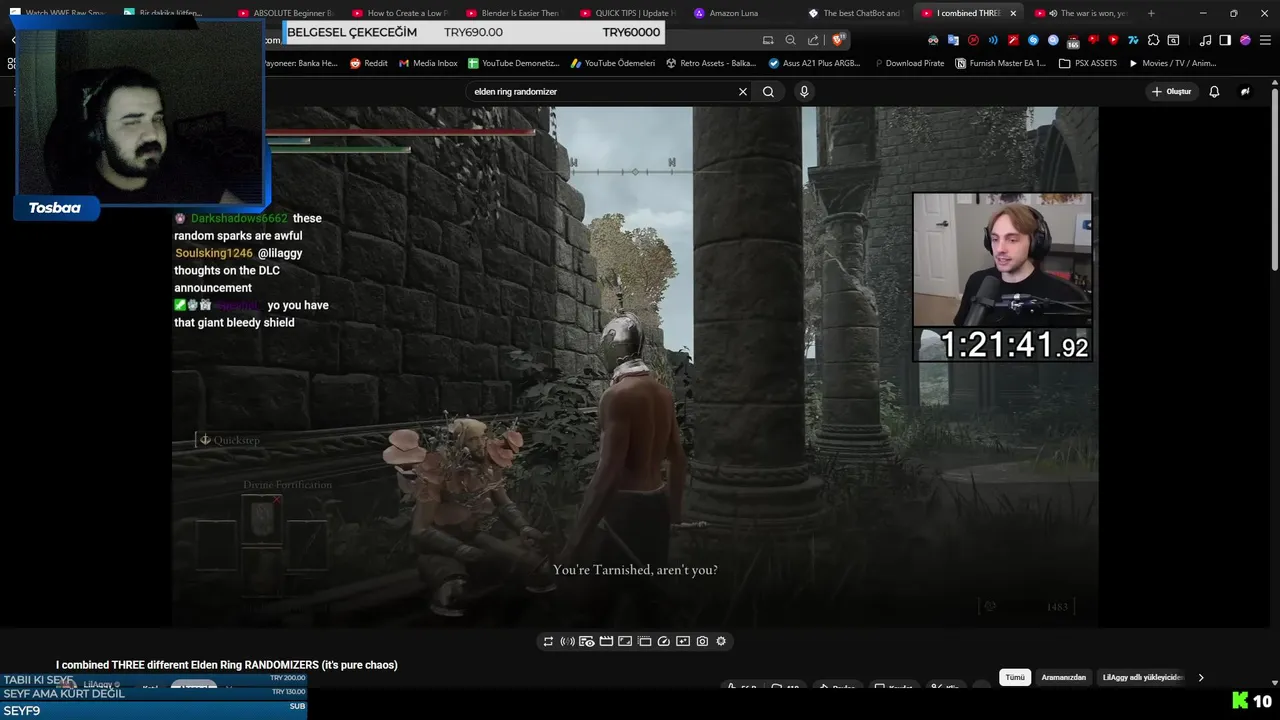
Task: Click the extension icon with the 165 badge
Action: coord(1073,41)
